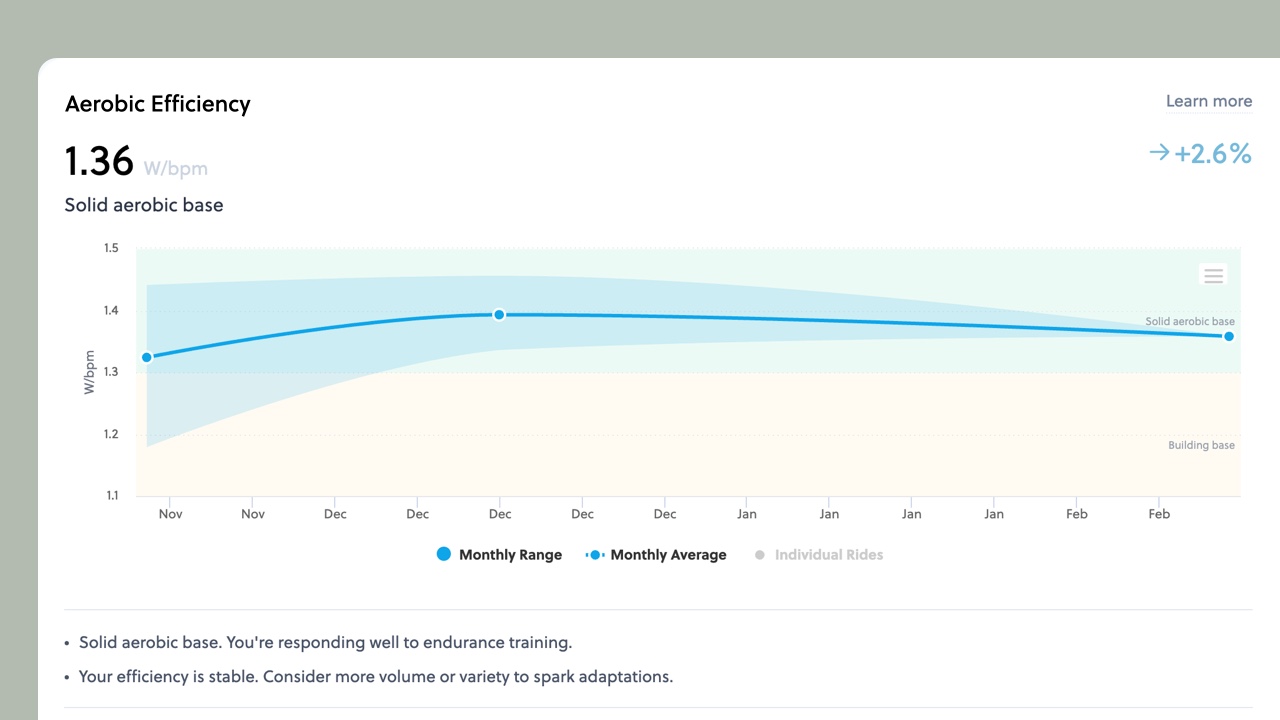Select the Jan label on the x-axis
The height and width of the screenshot is (720, 1280).
point(747,513)
